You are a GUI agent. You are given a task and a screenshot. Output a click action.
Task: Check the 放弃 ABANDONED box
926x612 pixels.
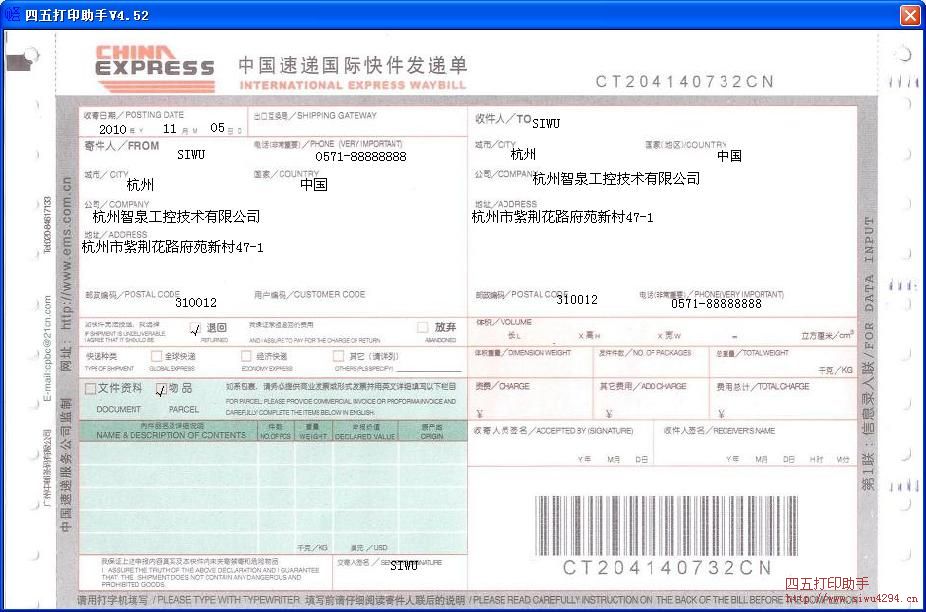point(424,328)
